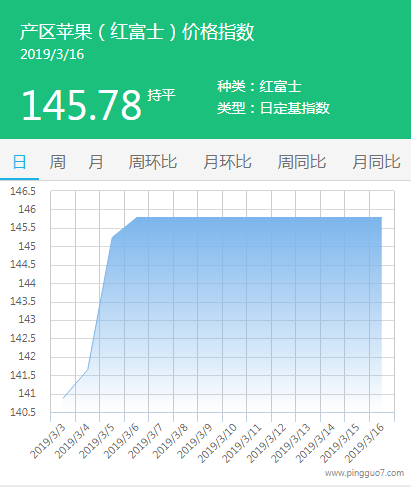Switch to the 周 weekly tab
The height and width of the screenshot is (487, 411).
(x=57, y=162)
